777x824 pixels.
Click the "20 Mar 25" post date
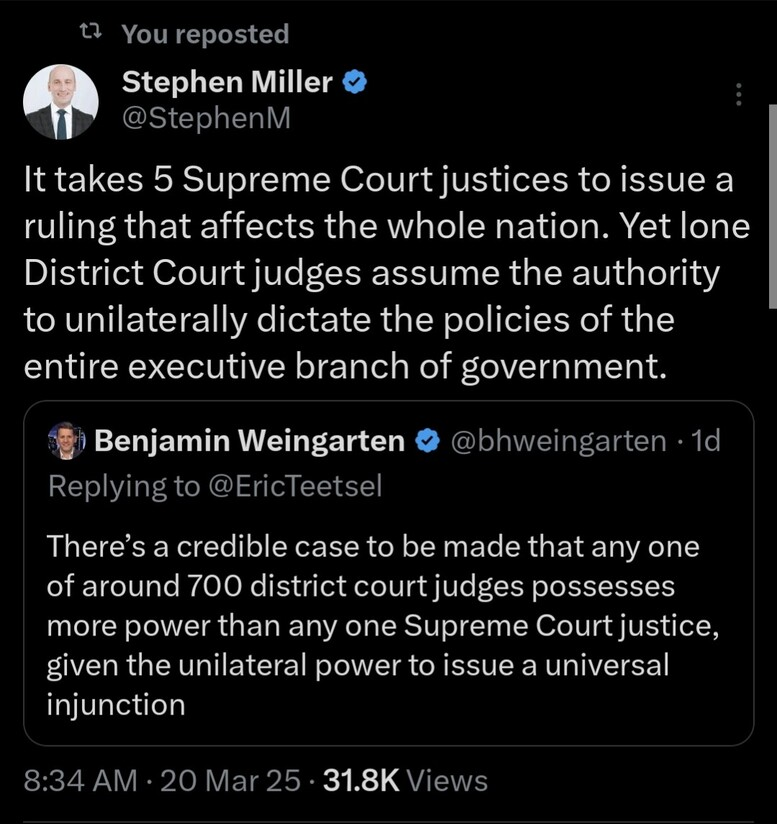coord(230,780)
